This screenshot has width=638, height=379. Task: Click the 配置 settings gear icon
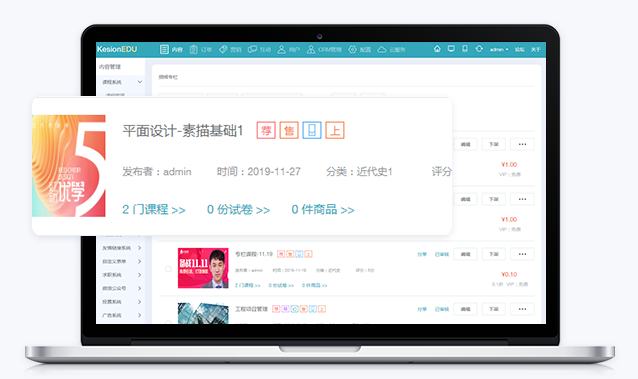(x=352, y=49)
